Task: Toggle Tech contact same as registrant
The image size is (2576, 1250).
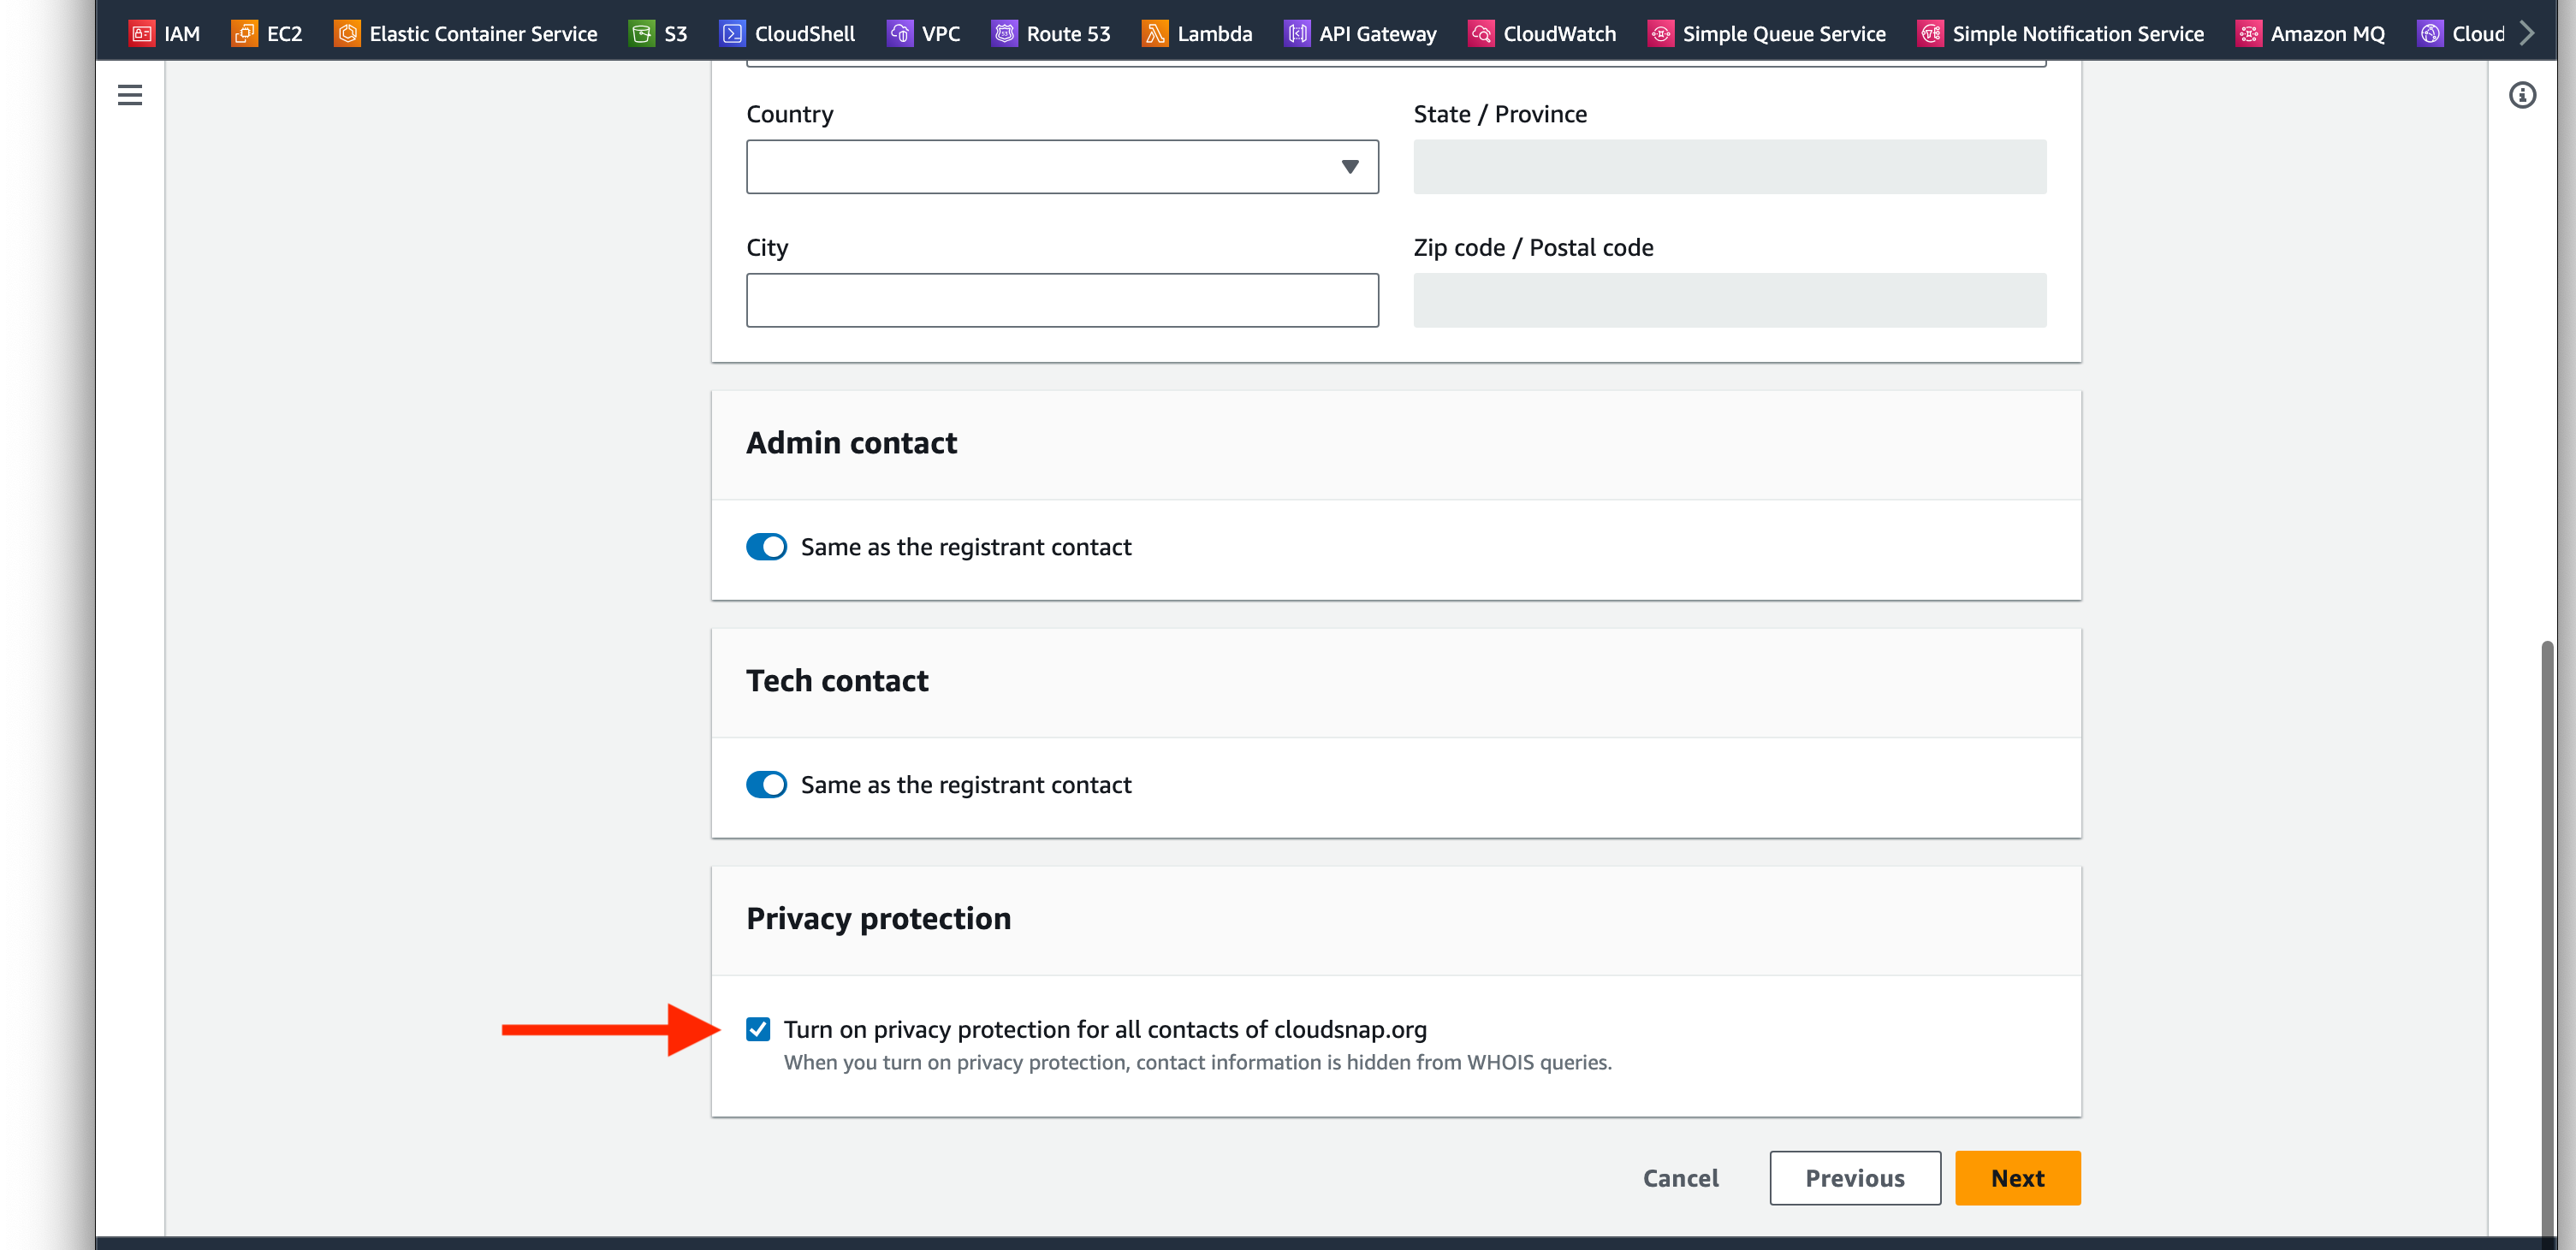Action: pyautogui.click(x=766, y=785)
